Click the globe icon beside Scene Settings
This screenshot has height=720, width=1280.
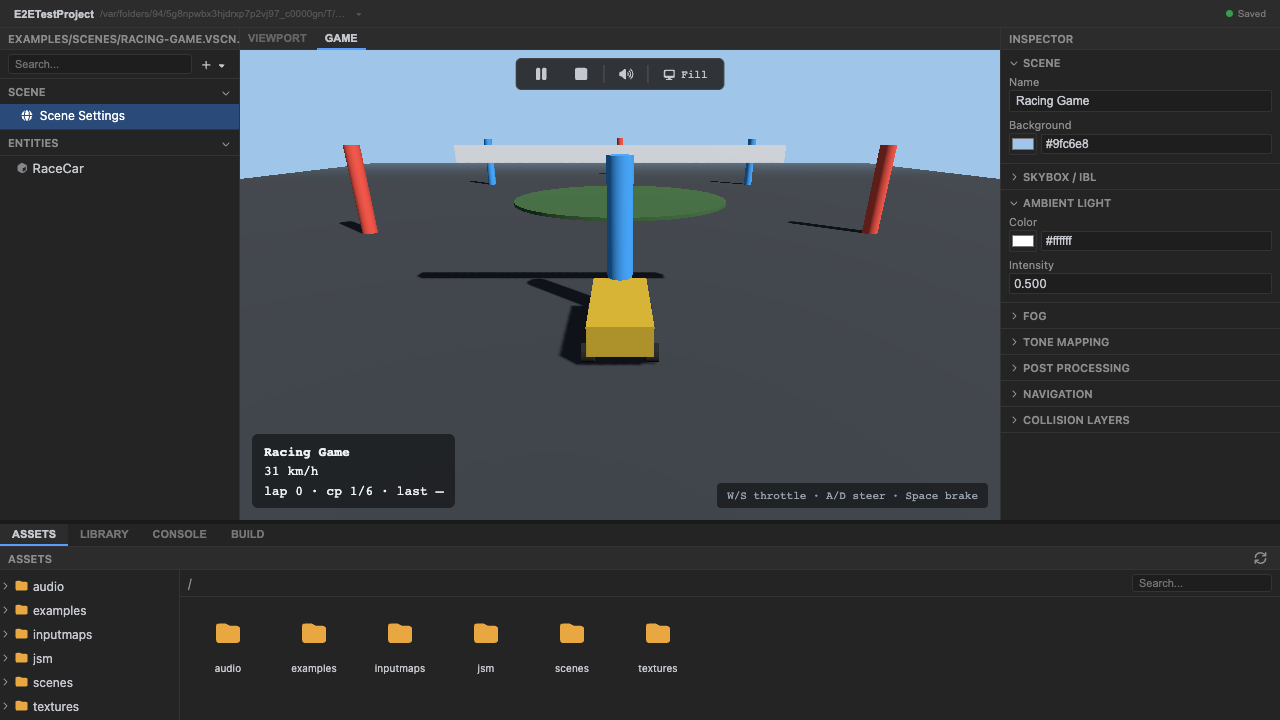click(x=27, y=116)
